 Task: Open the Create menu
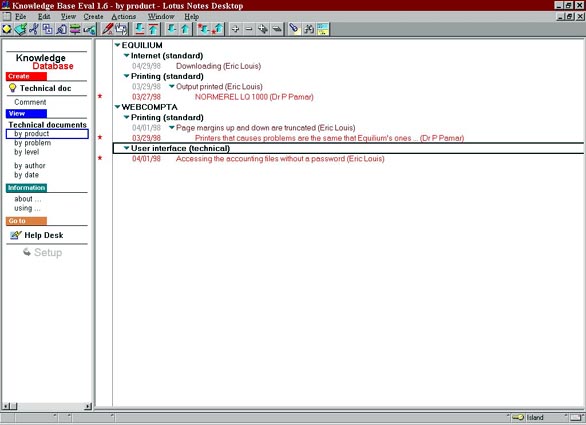pyautogui.click(x=93, y=16)
